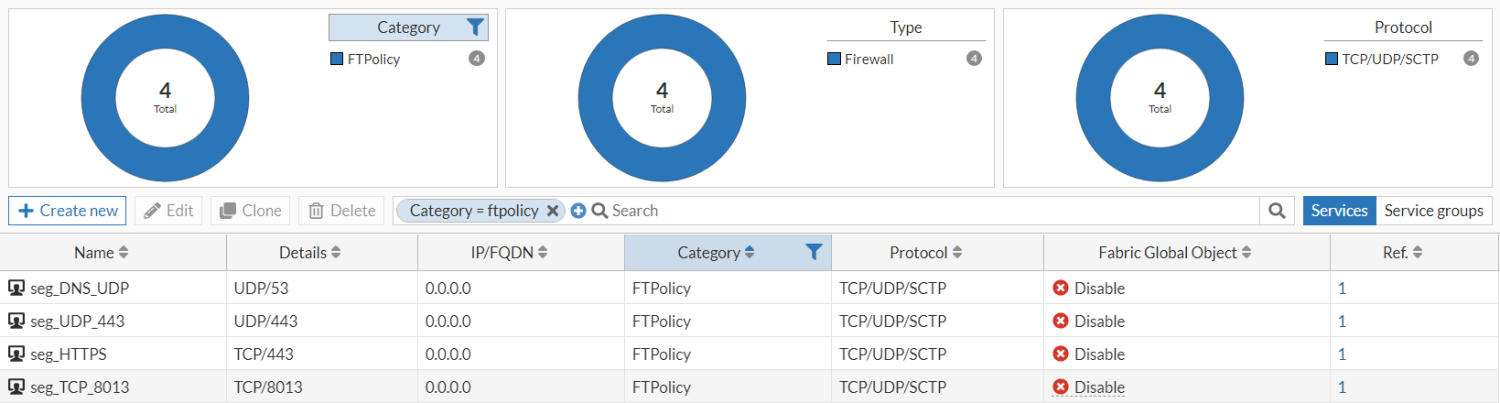This screenshot has width=1500, height=403.
Task: Switch to the Service groups tab
Action: pyautogui.click(x=1433, y=211)
